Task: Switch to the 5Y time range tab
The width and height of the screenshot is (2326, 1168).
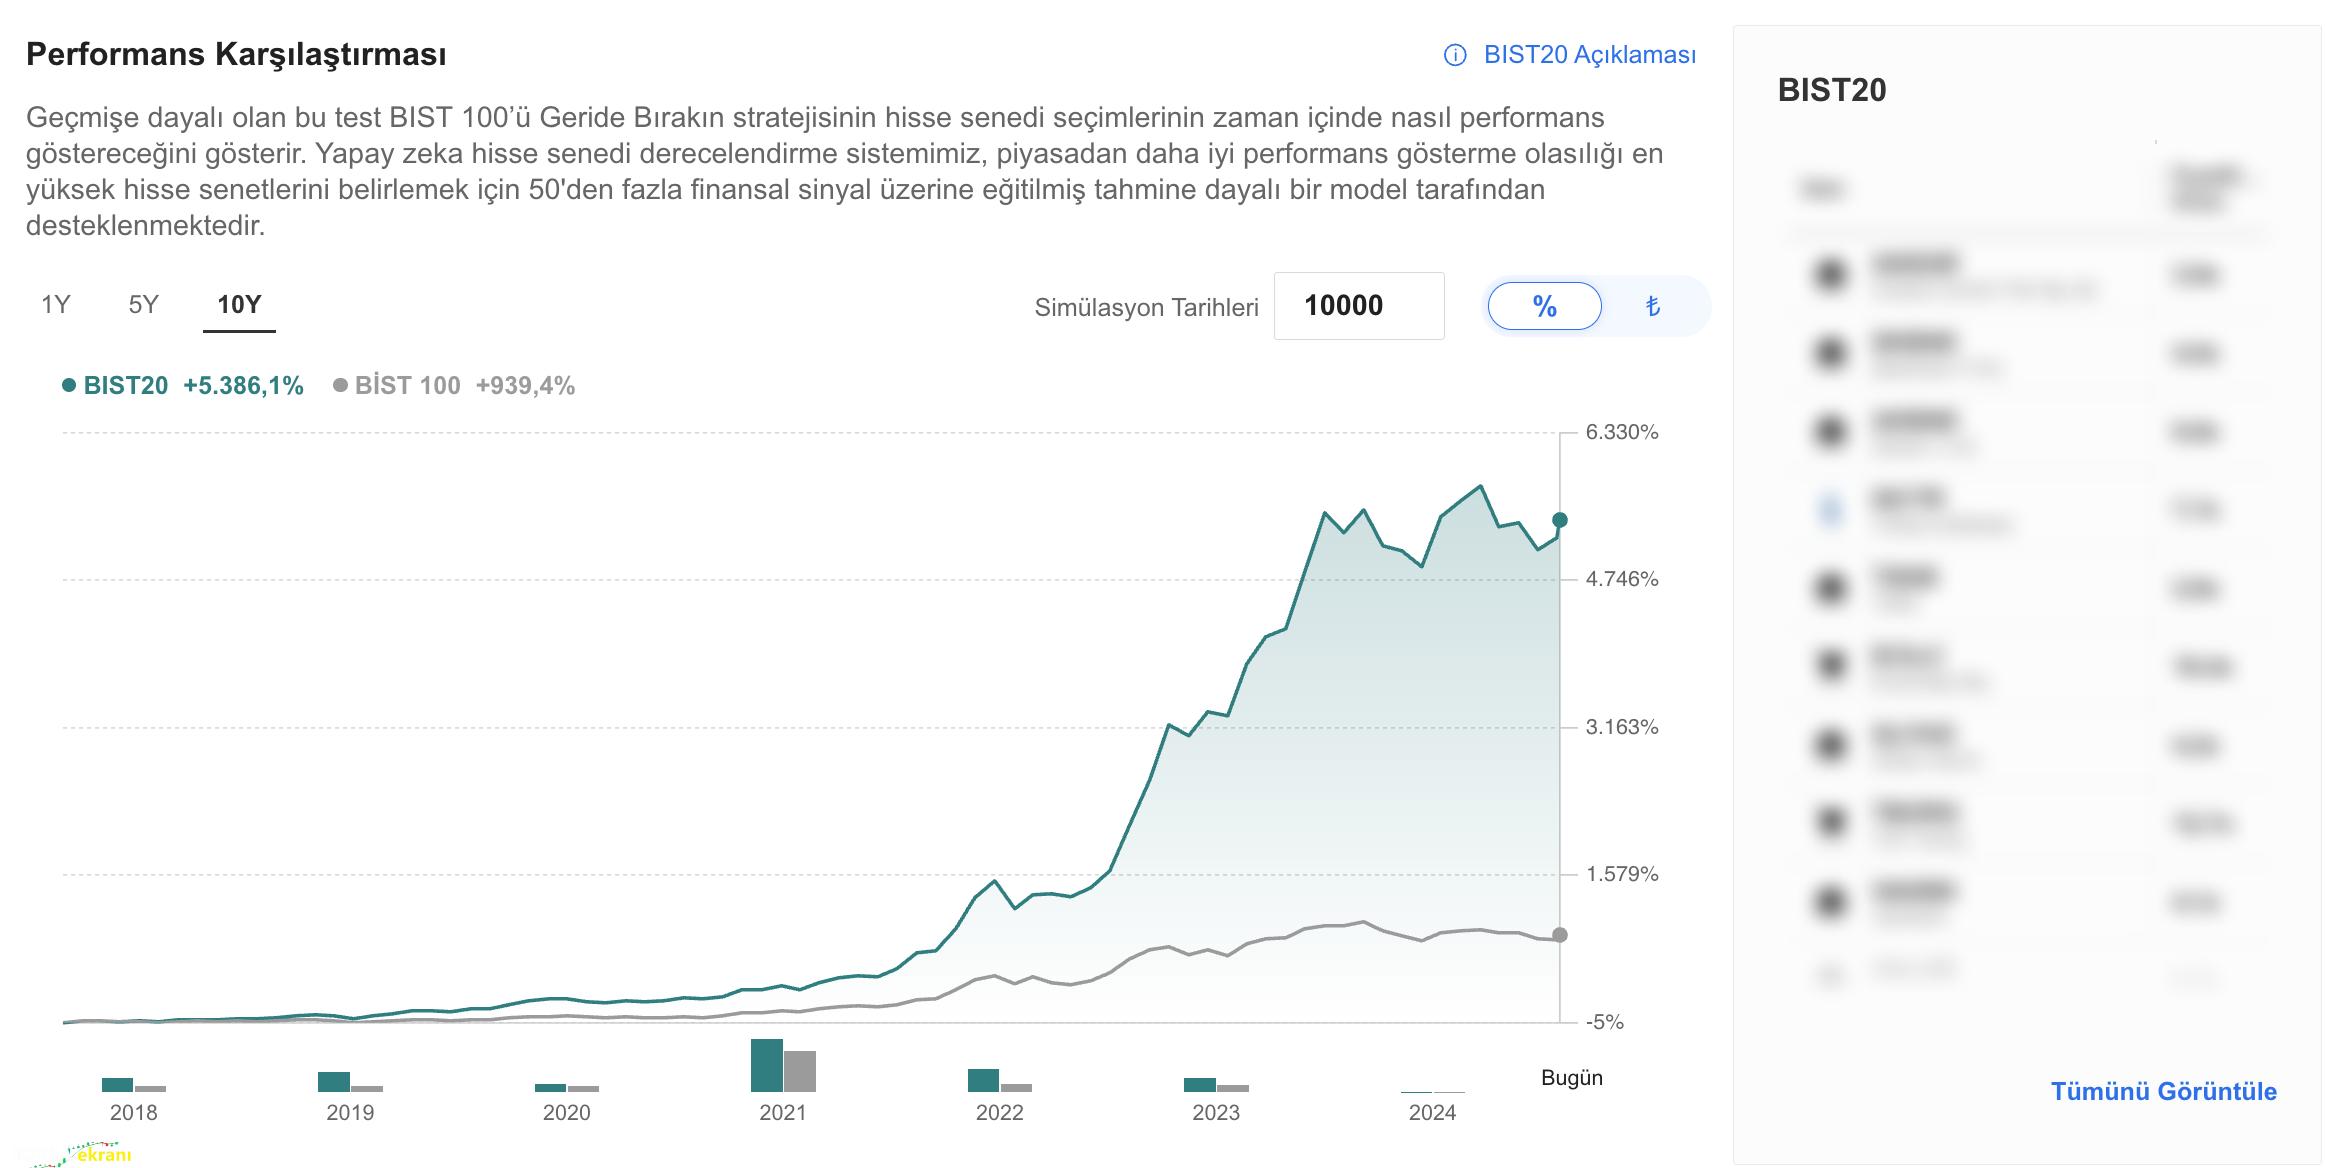Action: [x=143, y=304]
